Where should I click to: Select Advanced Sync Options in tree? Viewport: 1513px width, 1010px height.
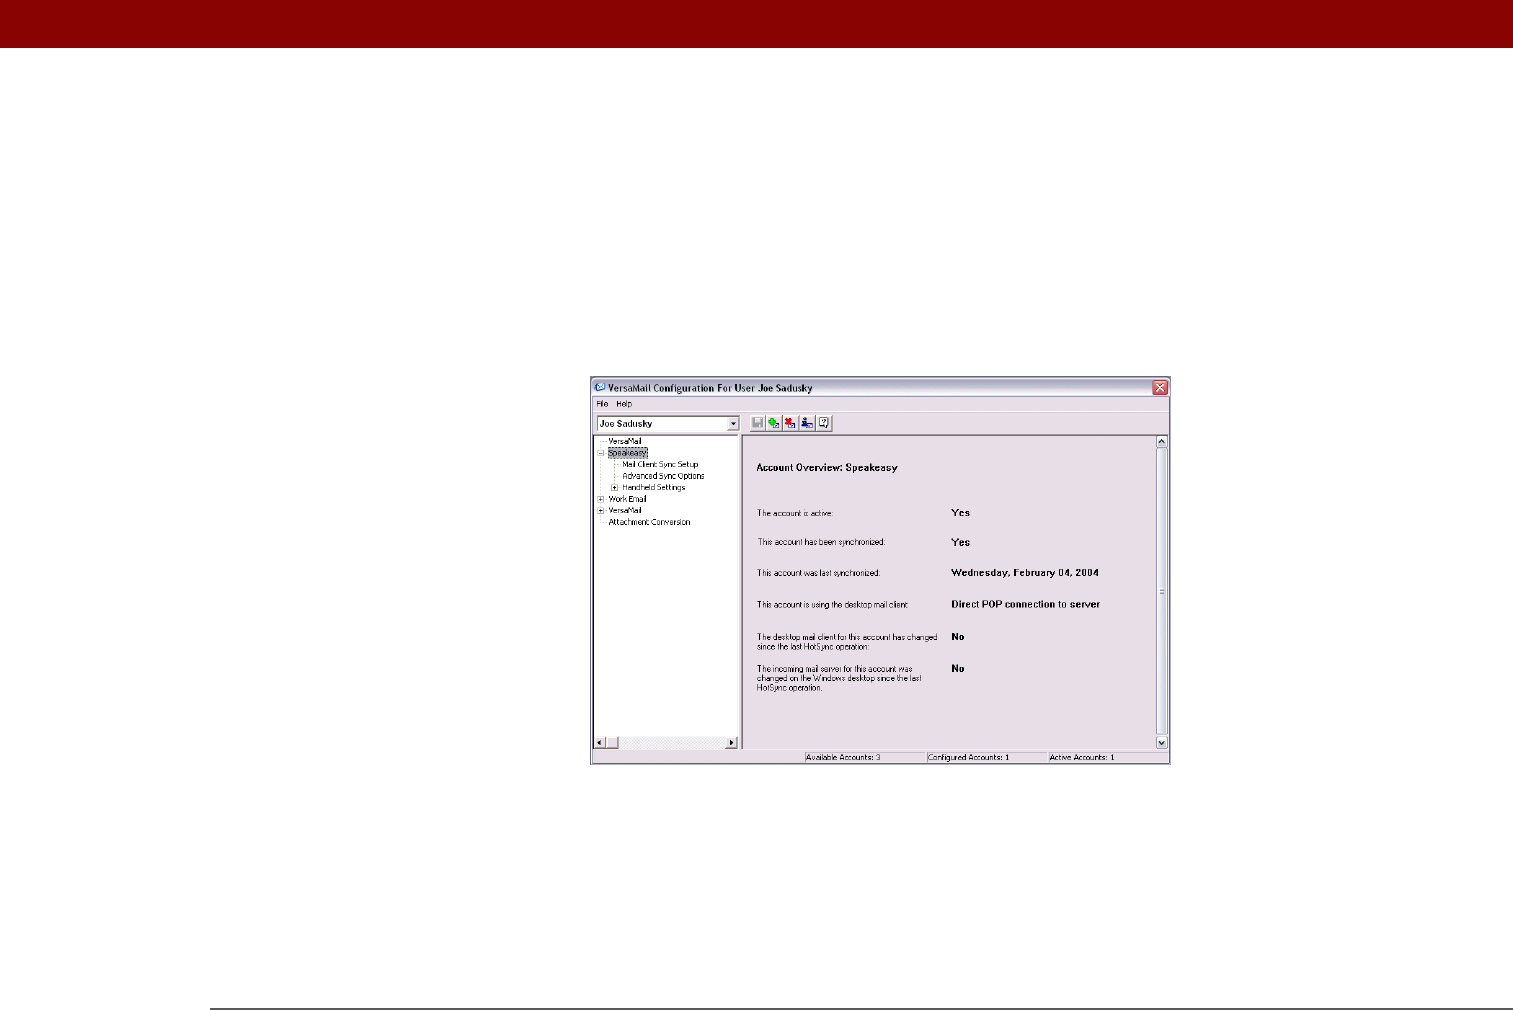(x=663, y=476)
